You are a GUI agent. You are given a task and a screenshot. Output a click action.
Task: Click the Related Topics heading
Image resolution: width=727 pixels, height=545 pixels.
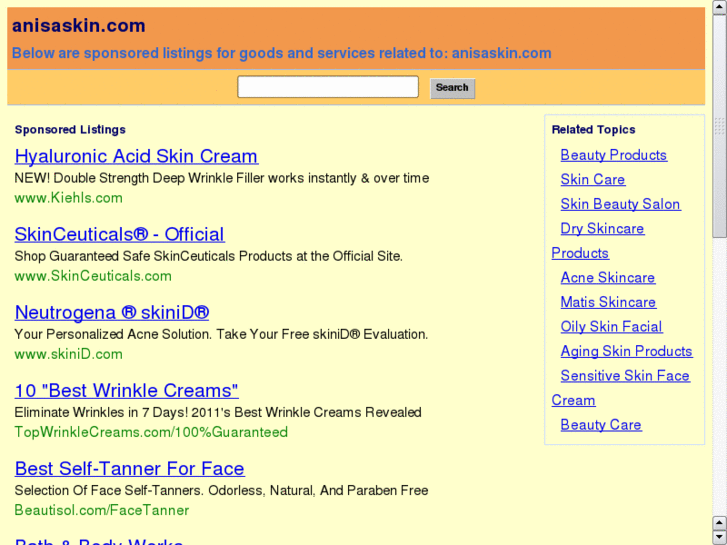[593, 130]
